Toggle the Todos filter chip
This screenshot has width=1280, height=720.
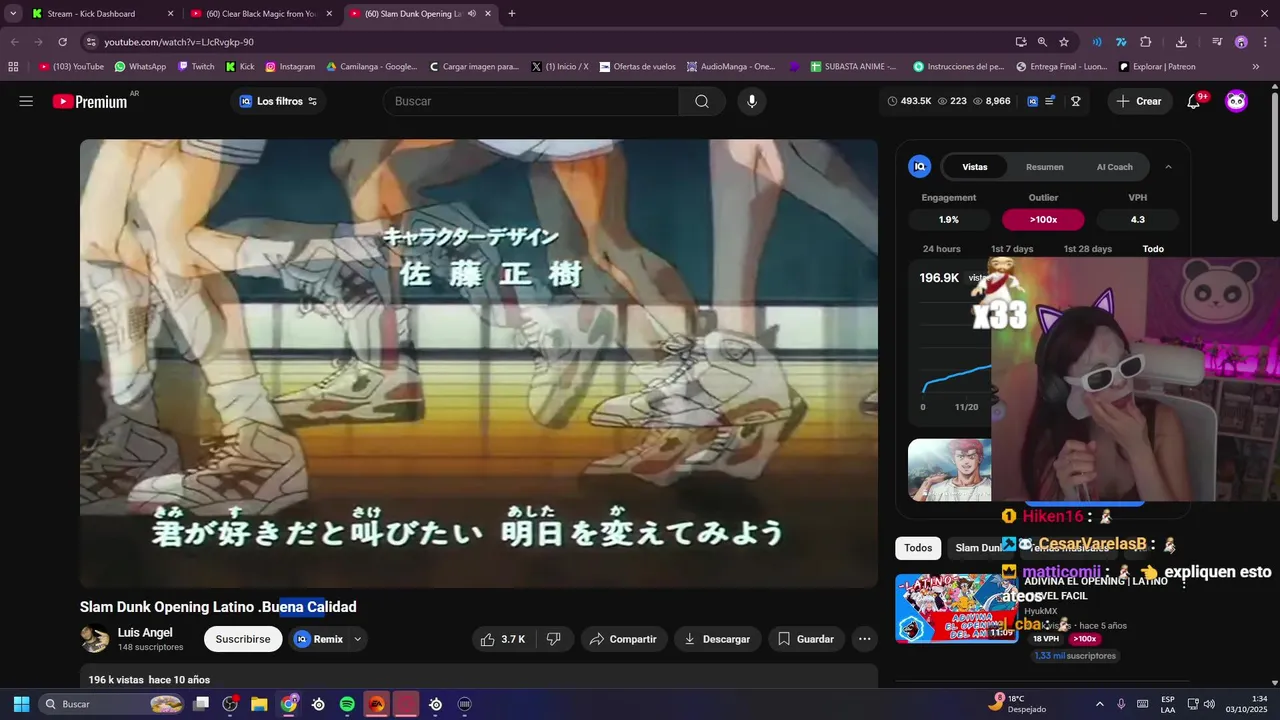pyautogui.click(x=918, y=548)
